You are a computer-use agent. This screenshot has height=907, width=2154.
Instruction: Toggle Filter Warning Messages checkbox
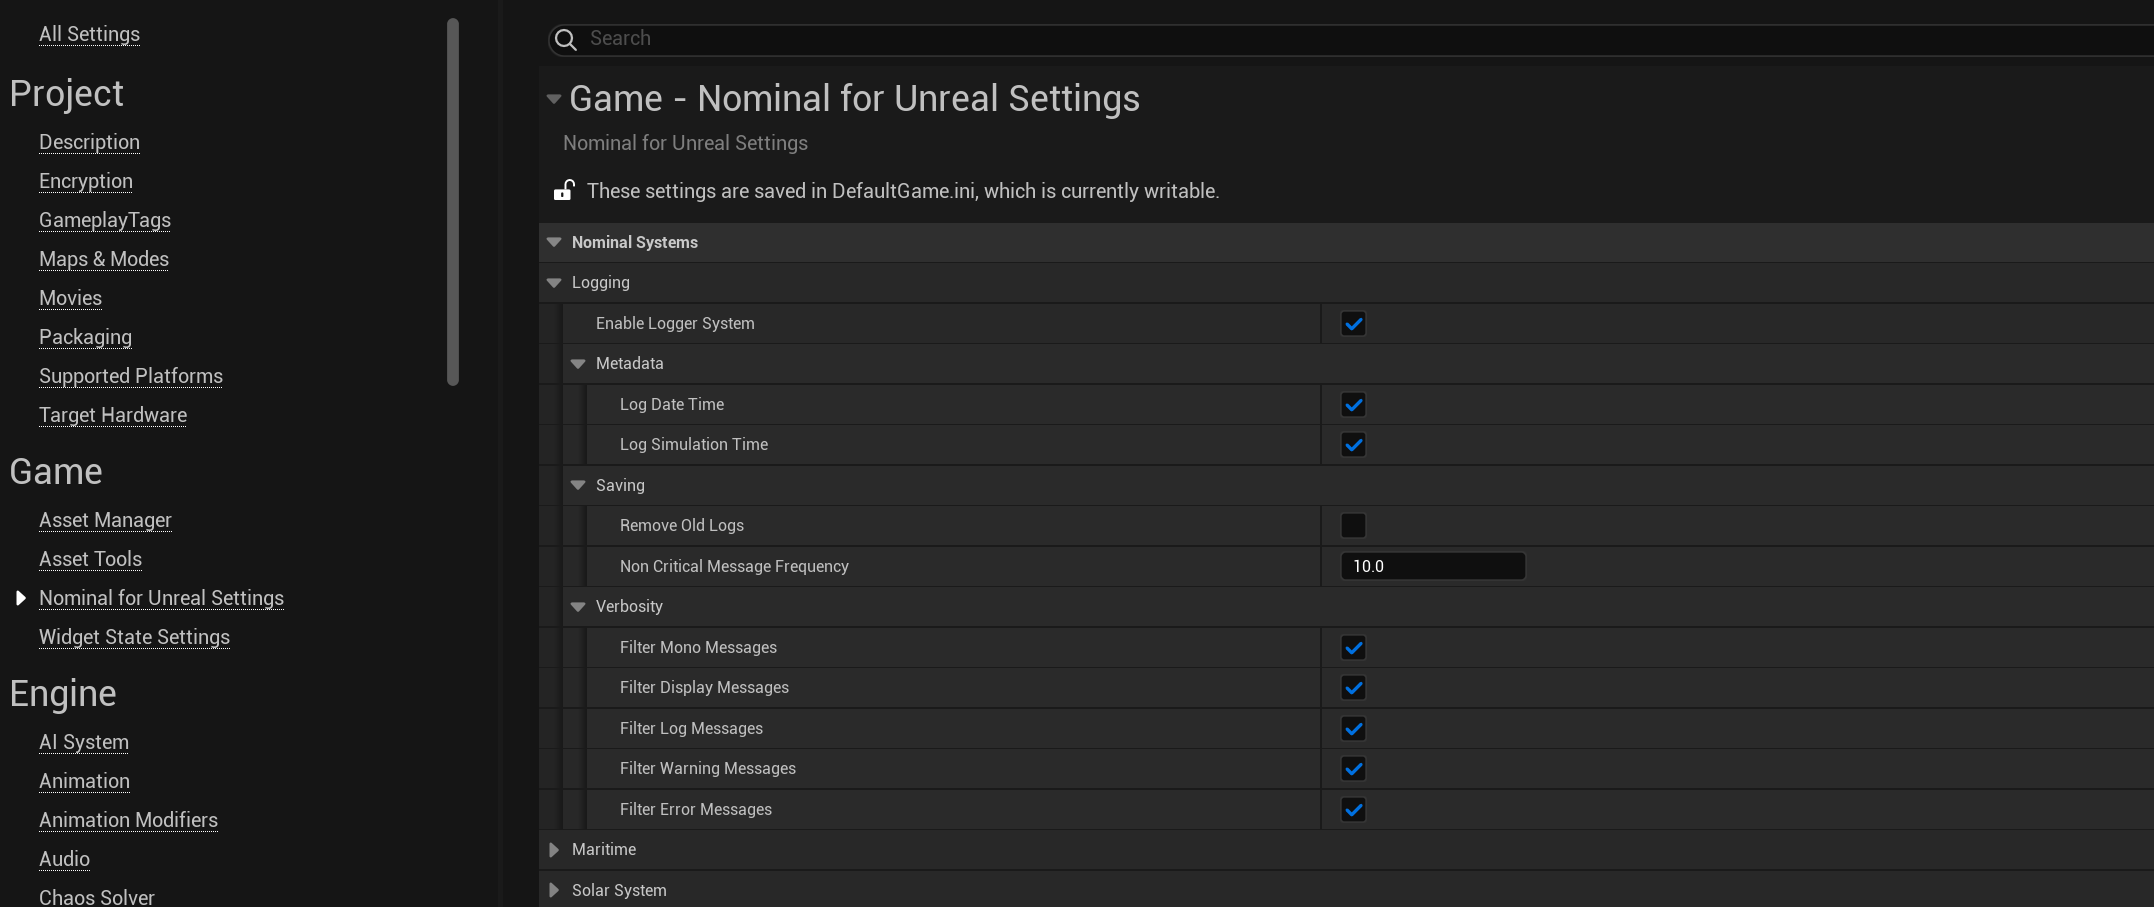pyautogui.click(x=1353, y=769)
